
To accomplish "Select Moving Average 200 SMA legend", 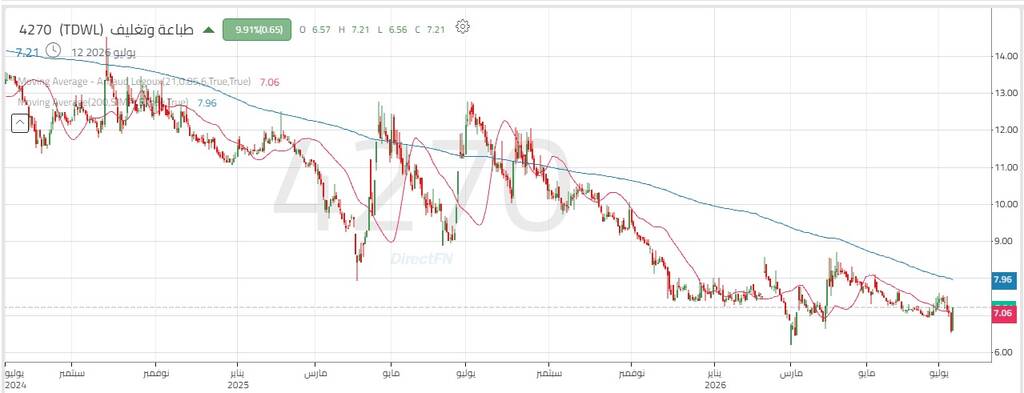I will (103, 102).
